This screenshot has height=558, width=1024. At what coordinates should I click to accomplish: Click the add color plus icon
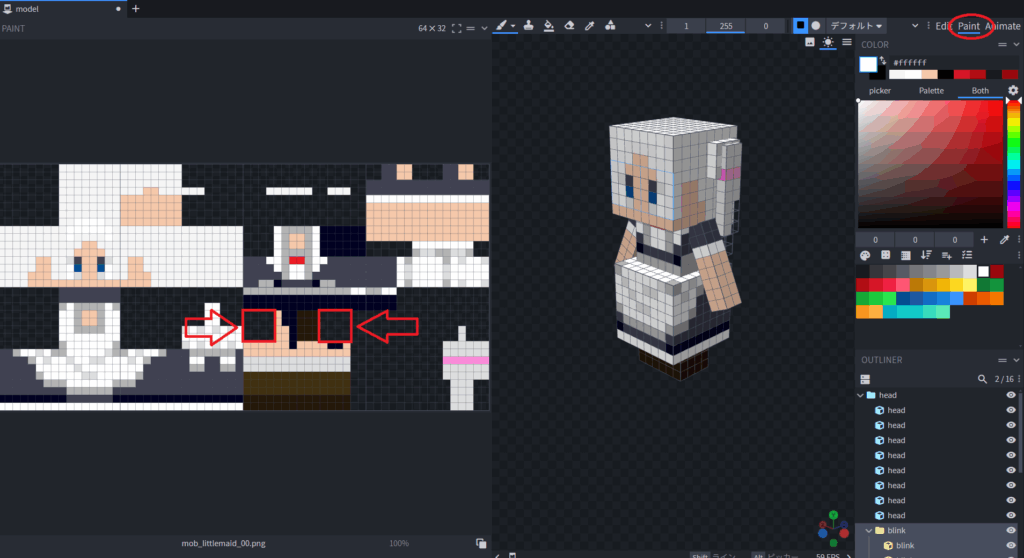click(x=984, y=240)
